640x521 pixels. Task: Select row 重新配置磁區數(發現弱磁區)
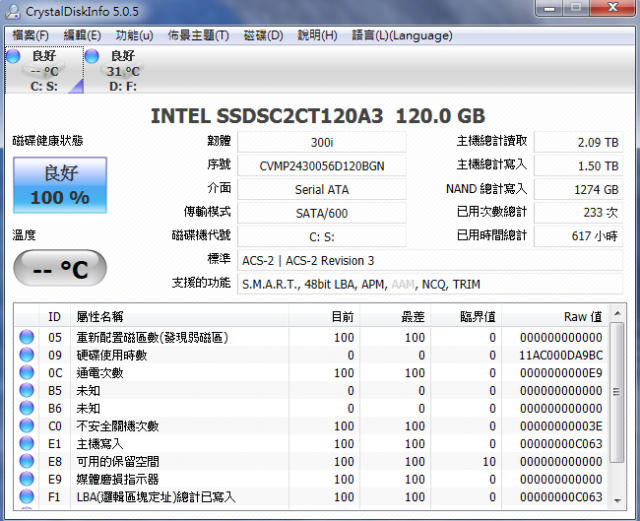(312, 337)
